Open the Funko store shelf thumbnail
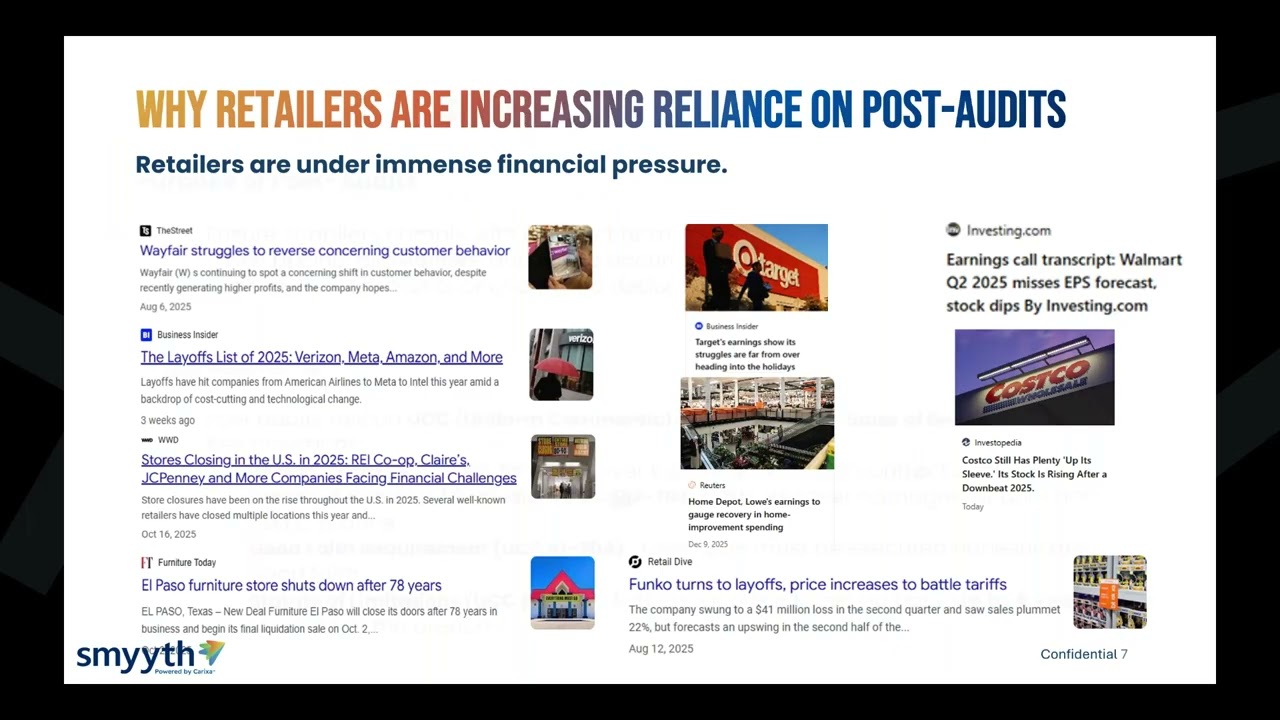The image size is (1280, 720). pyautogui.click(x=1110, y=592)
